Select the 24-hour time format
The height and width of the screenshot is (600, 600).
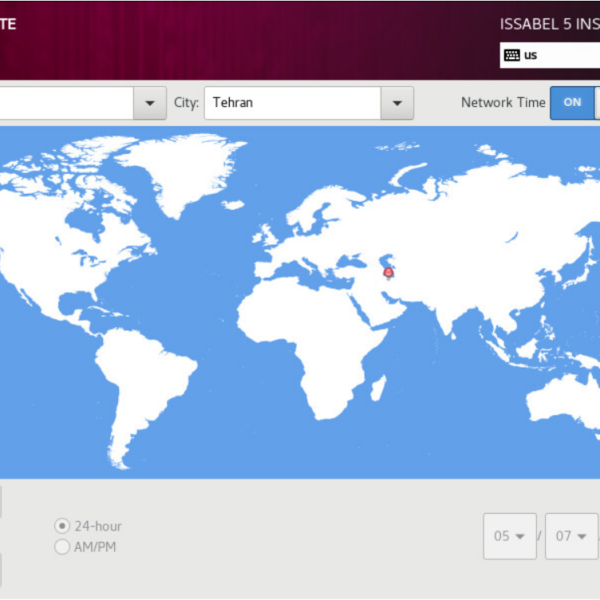point(63,526)
